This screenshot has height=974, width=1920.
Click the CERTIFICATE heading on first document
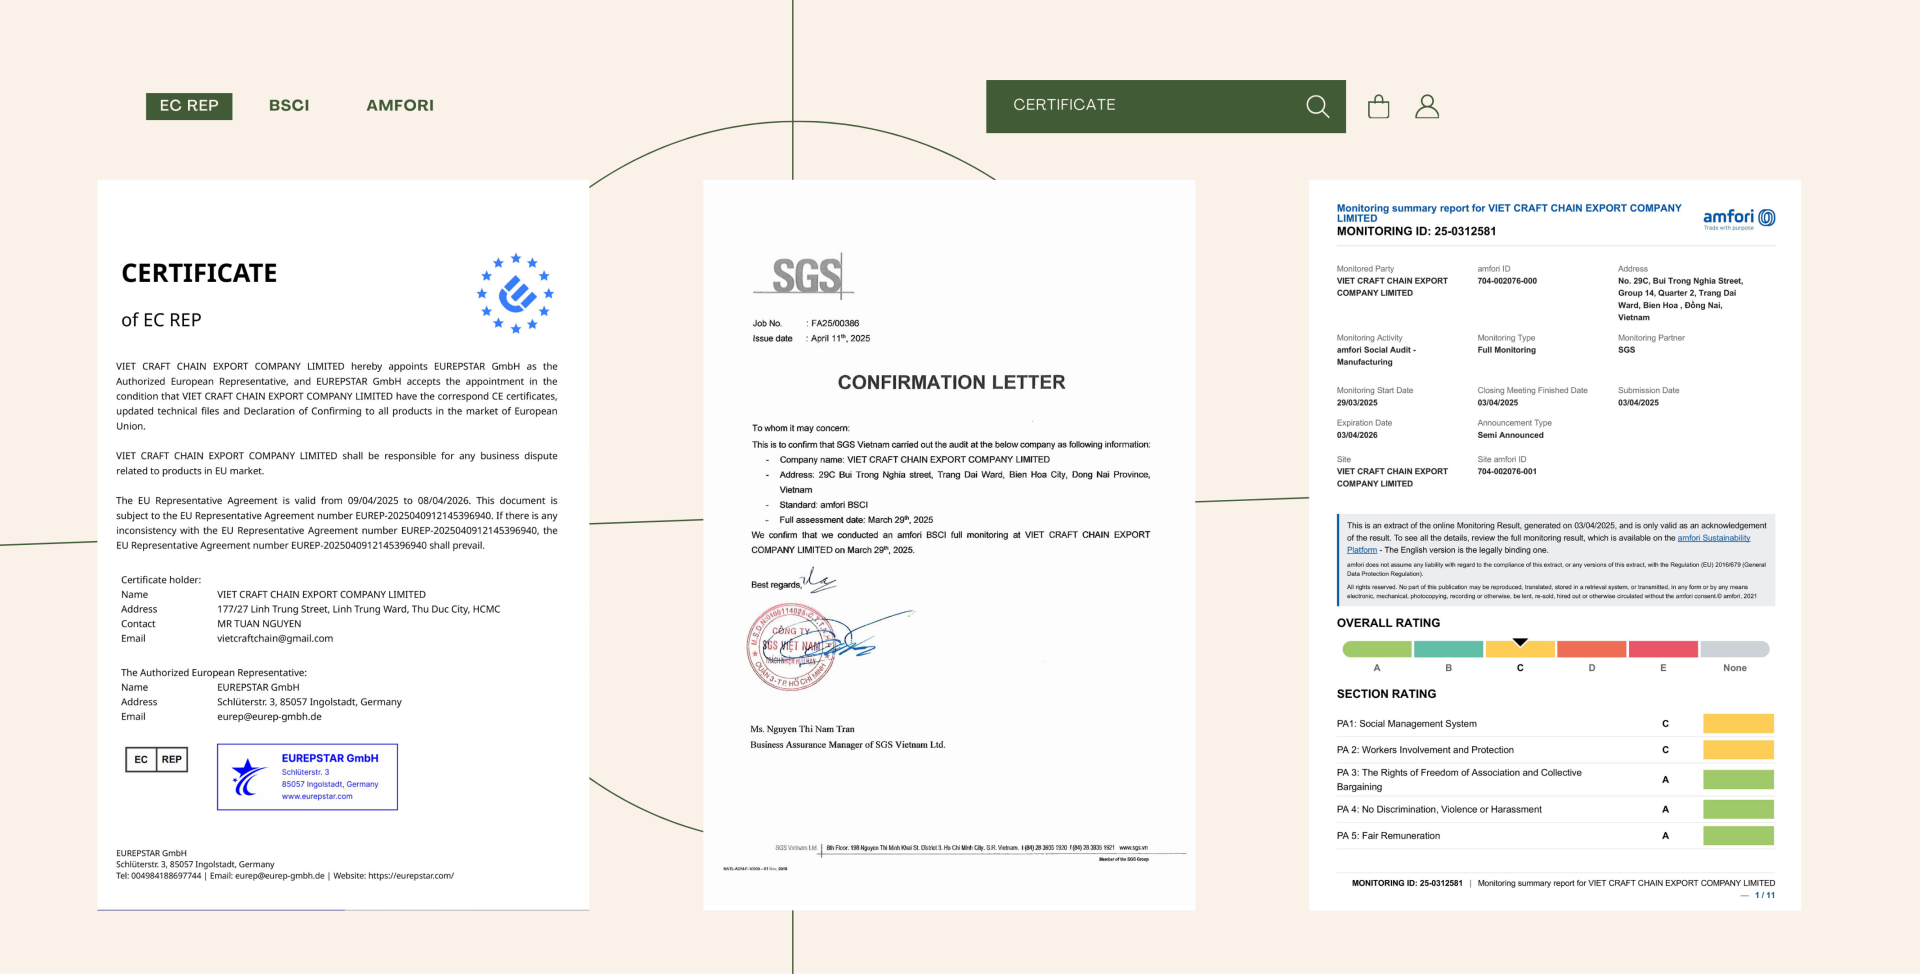(x=199, y=274)
